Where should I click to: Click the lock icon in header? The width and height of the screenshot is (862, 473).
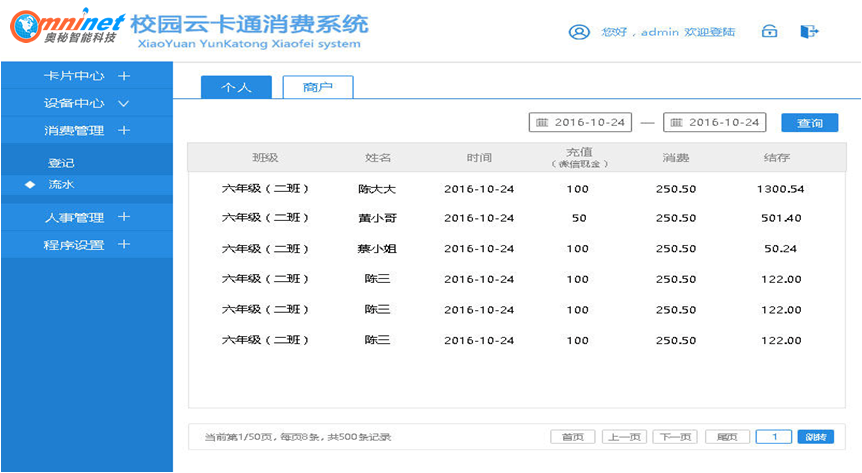point(769,31)
